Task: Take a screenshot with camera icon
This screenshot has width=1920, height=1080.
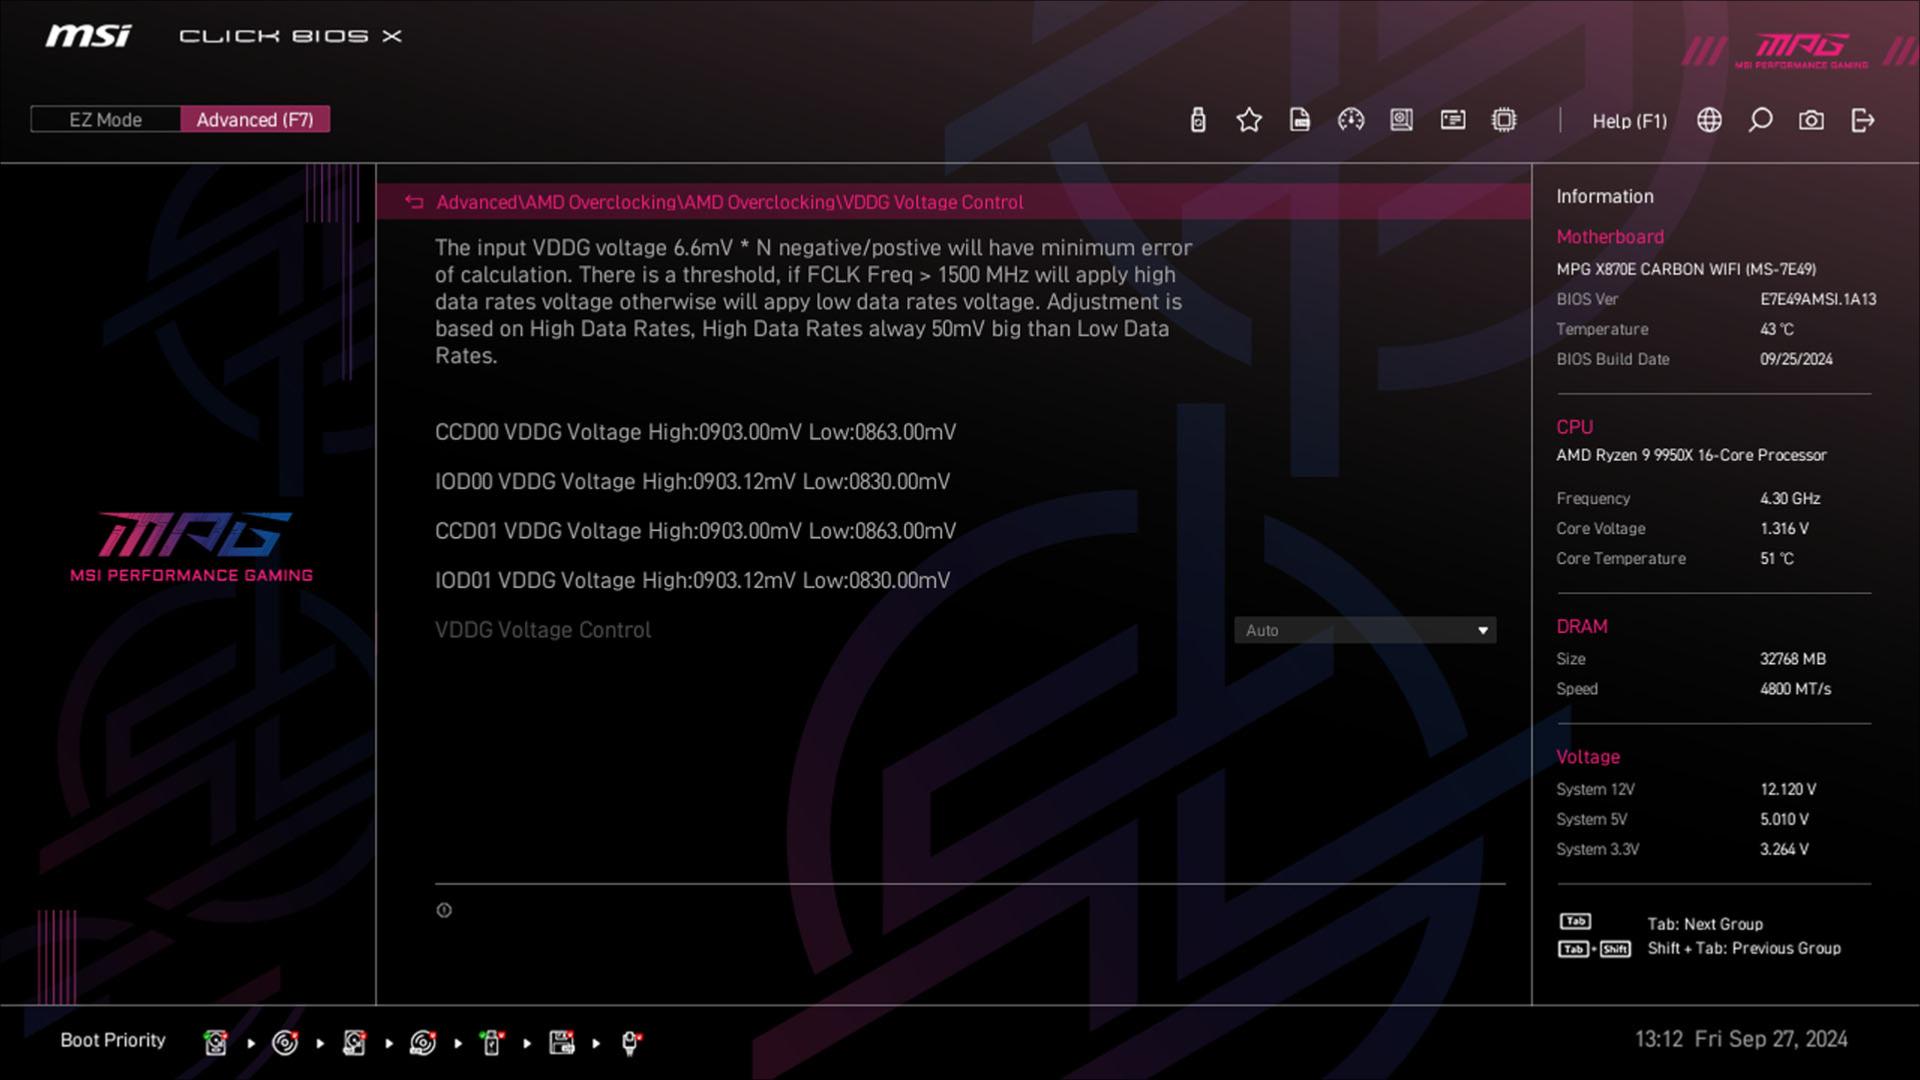Action: tap(1811, 121)
